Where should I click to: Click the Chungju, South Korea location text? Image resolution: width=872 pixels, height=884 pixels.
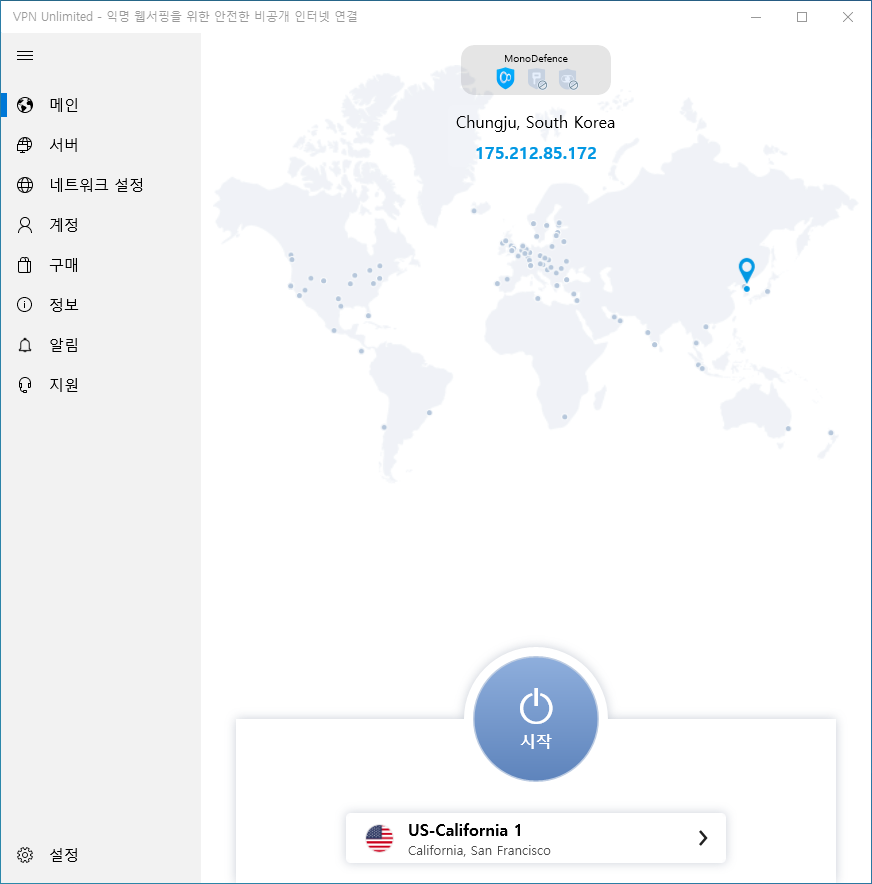pyautogui.click(x=535, y=123)
